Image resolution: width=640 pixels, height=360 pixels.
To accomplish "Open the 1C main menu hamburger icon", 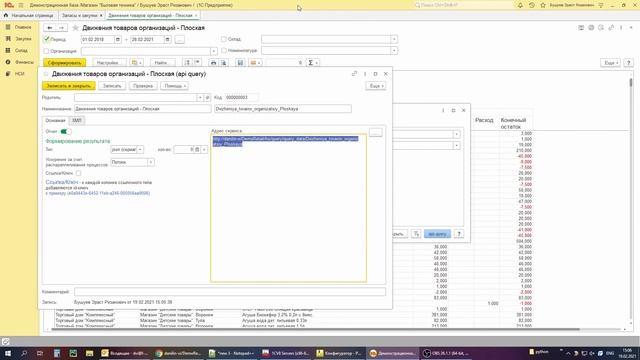I will pos(21,5).
